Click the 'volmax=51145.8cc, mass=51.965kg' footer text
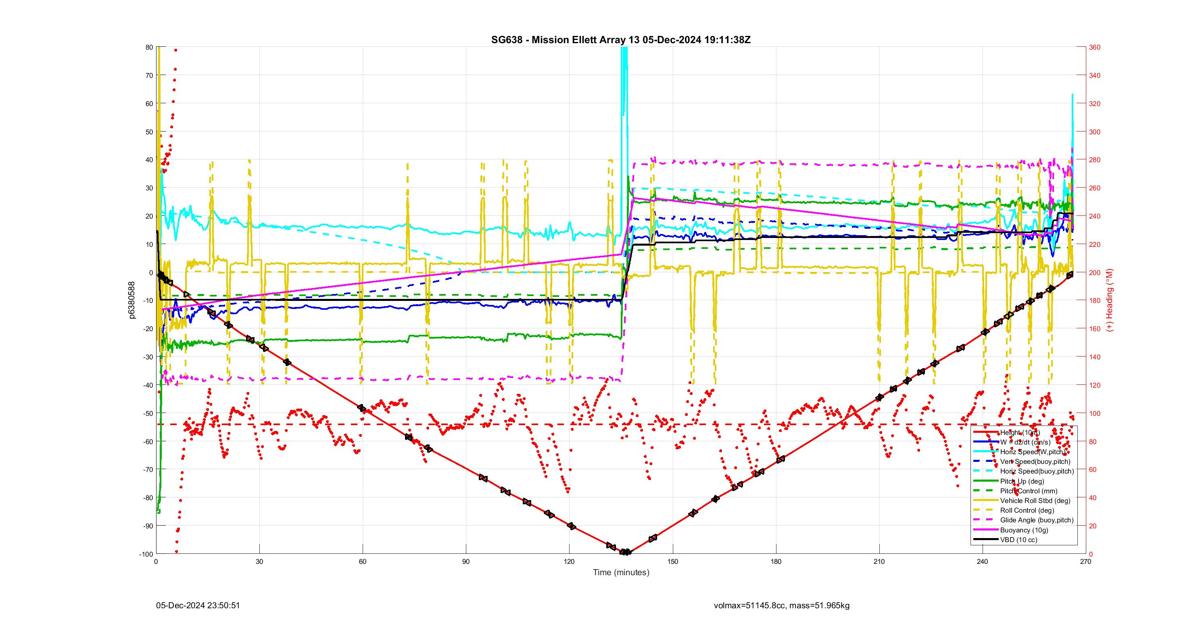Image resolution: width=1200 pixels, height=622 pixels. pos(781,605)
